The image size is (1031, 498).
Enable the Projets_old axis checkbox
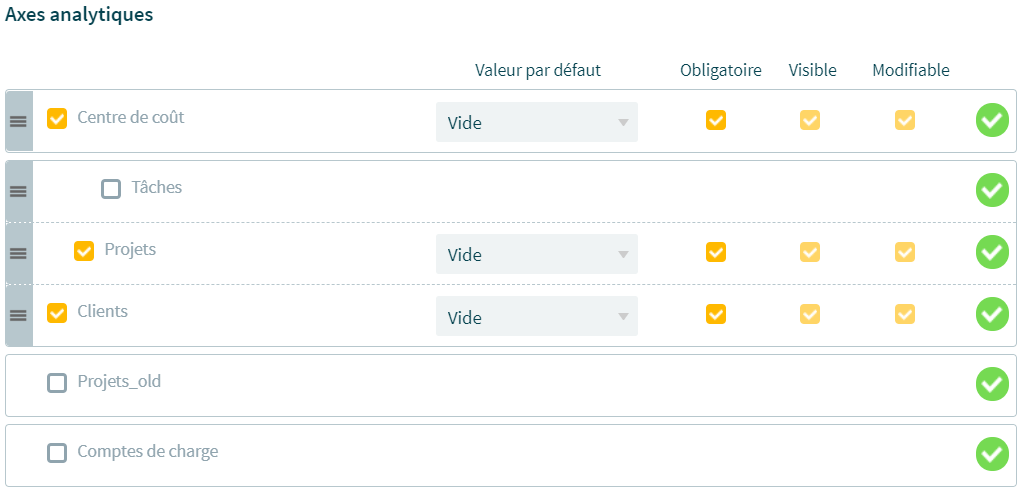(x=57, y=383)
